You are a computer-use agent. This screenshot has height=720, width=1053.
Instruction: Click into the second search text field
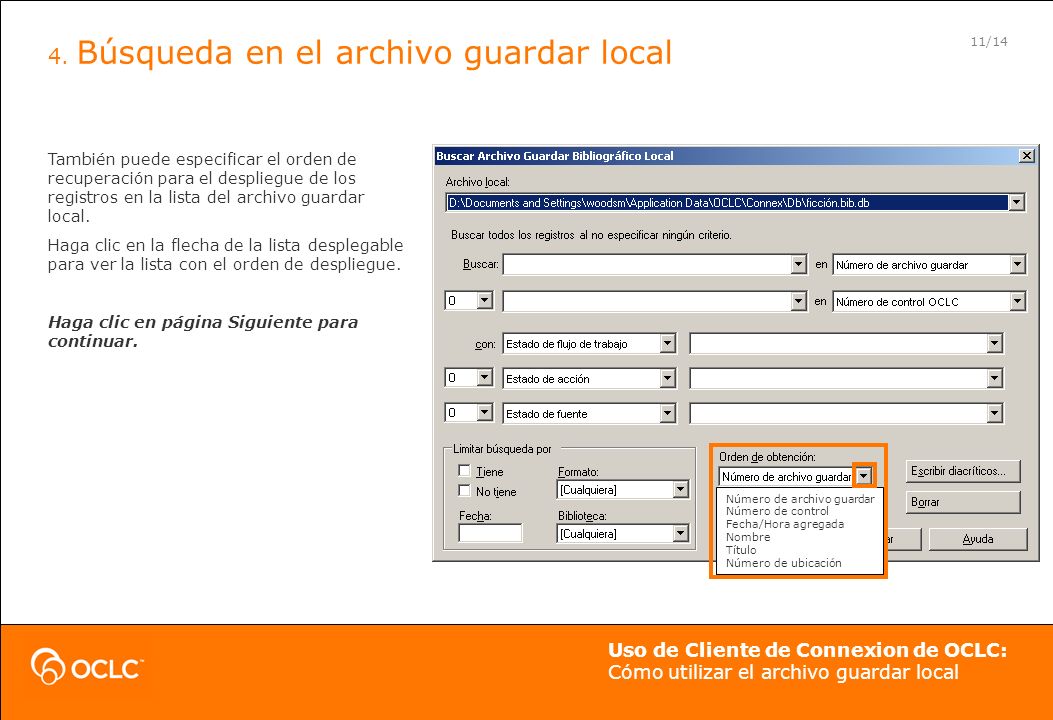[647, 302]
